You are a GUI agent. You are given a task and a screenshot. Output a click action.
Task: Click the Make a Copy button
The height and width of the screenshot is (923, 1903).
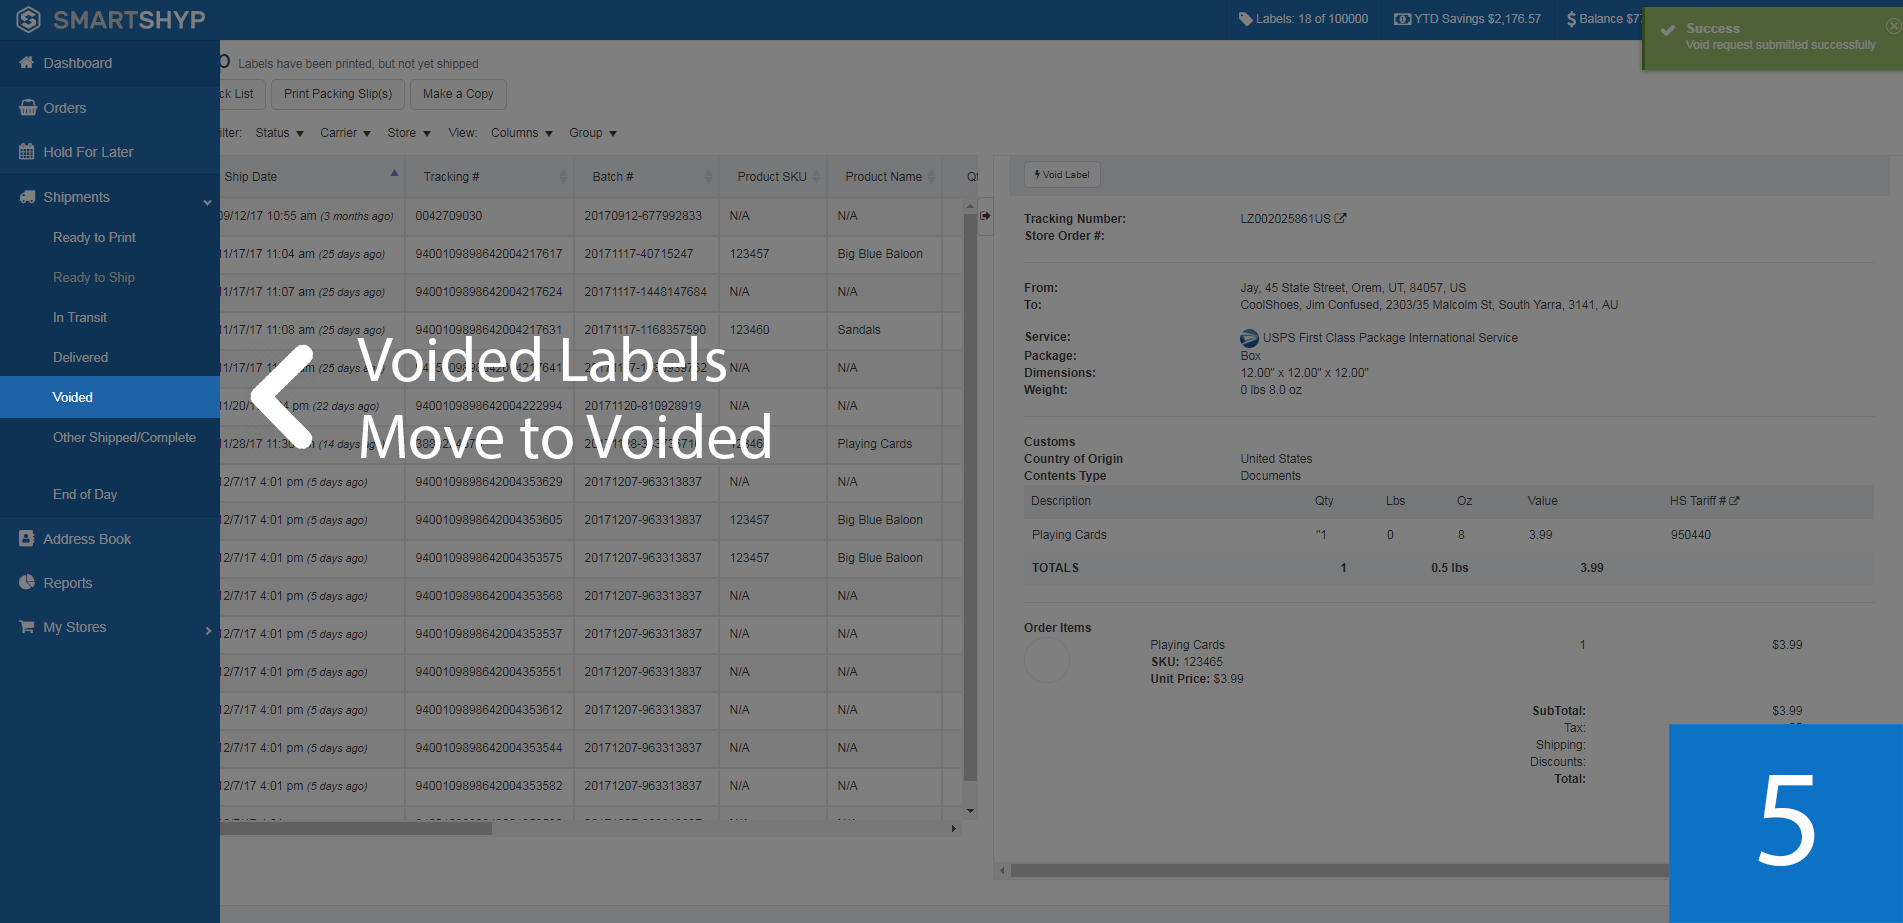pos(458,94)
